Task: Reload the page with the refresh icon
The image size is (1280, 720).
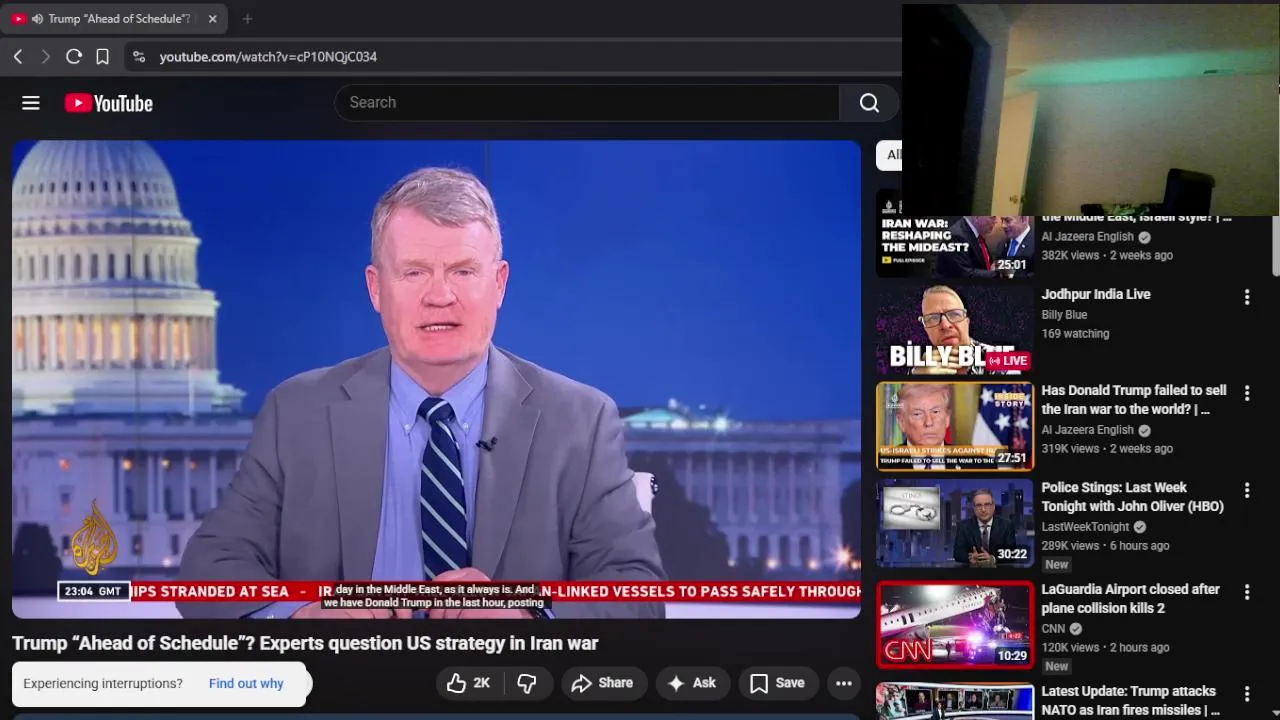Action: 74,57
